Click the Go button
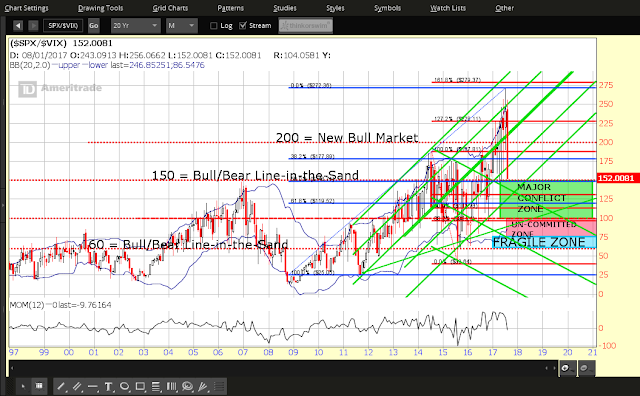This screenshot has width=640, height=396. tap(93, 26)
